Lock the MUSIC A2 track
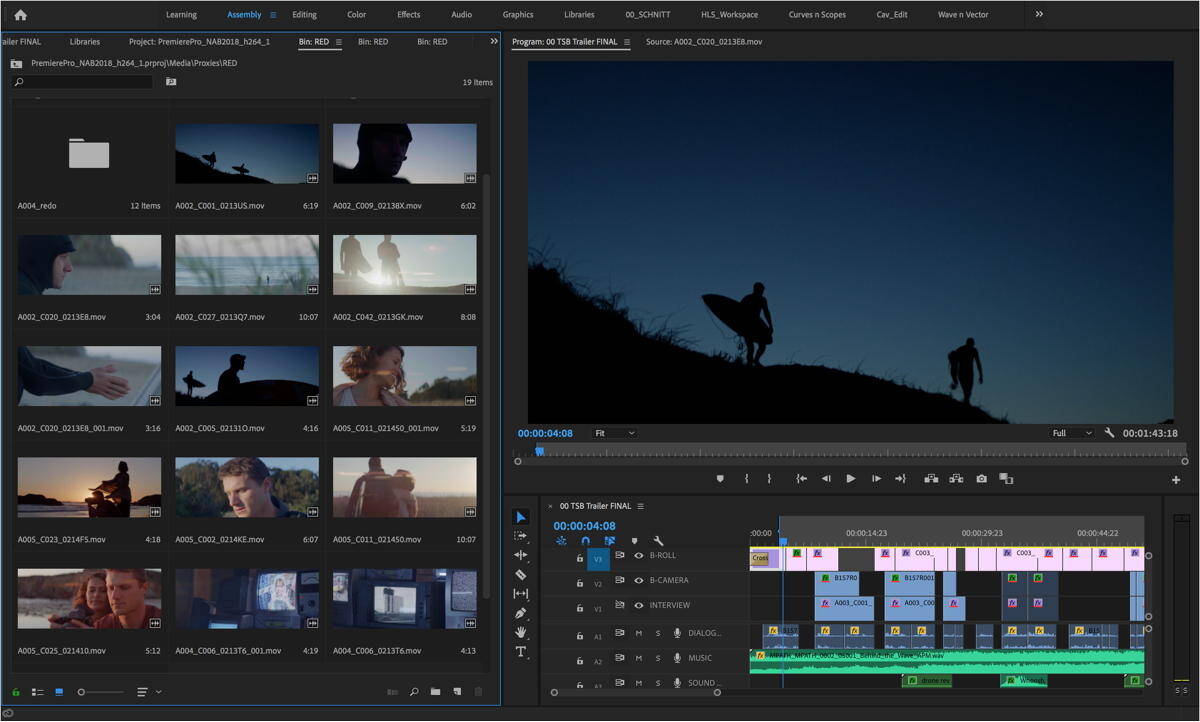The height and width of the screenshot is (722, 1200). pyautogui.click(x=579, y=661)
